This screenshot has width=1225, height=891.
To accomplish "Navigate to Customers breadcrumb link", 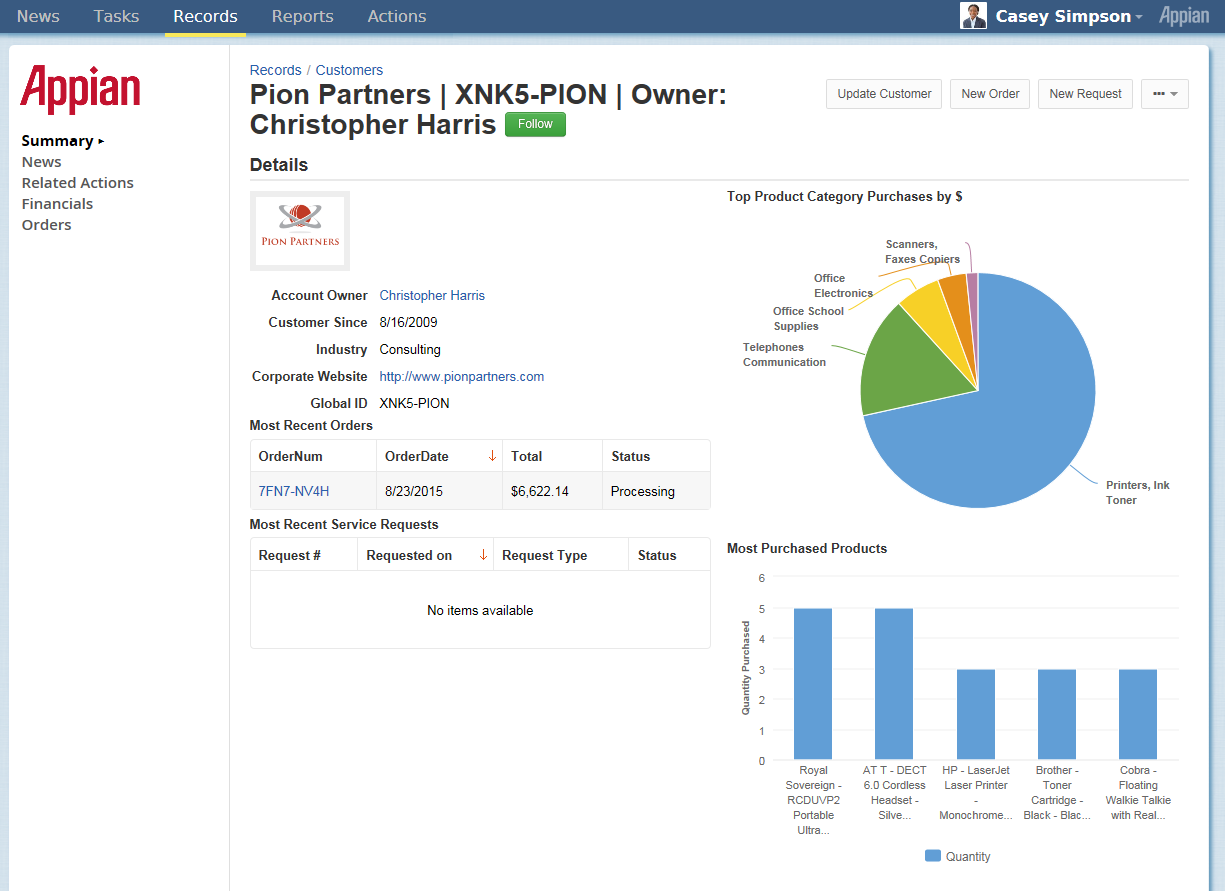I will pyautogui.click(x=349, y=70).
